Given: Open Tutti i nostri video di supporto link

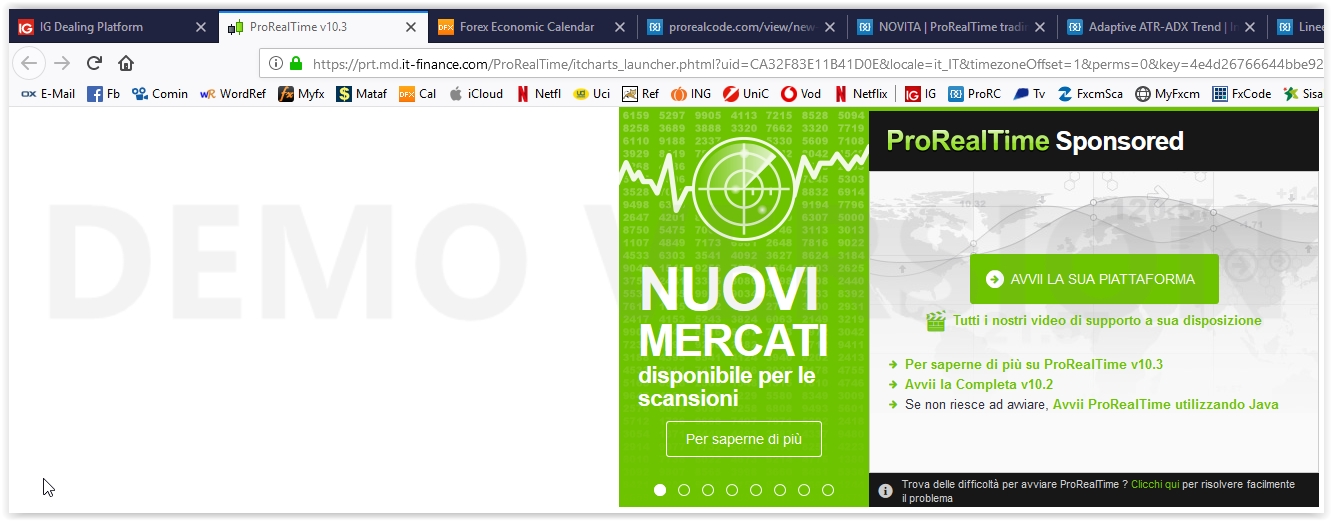Looking at the screenshot, I should click(x=1107, y=321).
